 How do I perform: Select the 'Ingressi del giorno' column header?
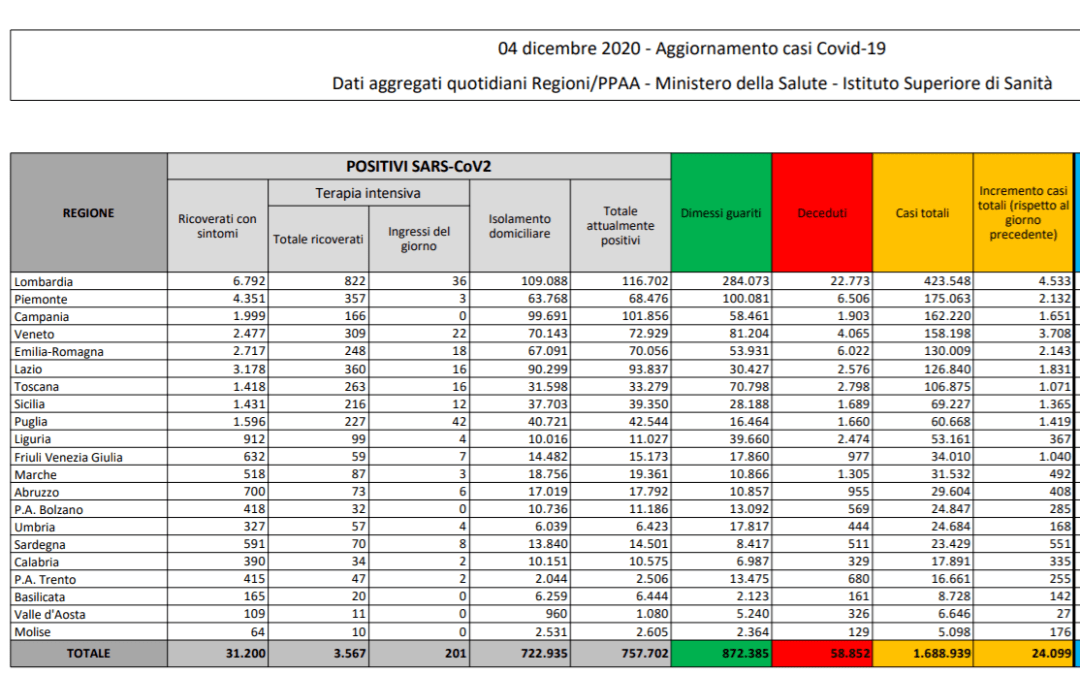click(419, 239)
